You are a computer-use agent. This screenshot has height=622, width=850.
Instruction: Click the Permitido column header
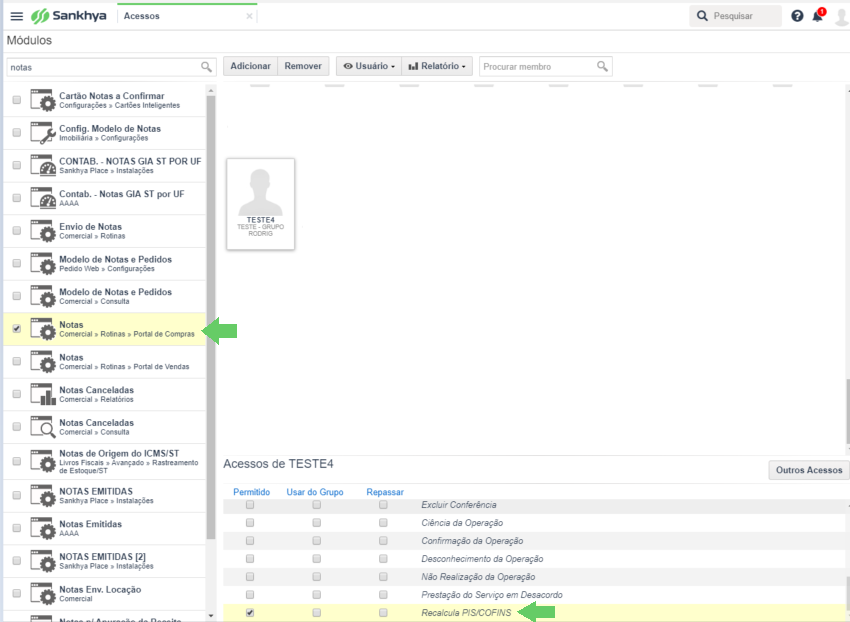coord(252,492)
